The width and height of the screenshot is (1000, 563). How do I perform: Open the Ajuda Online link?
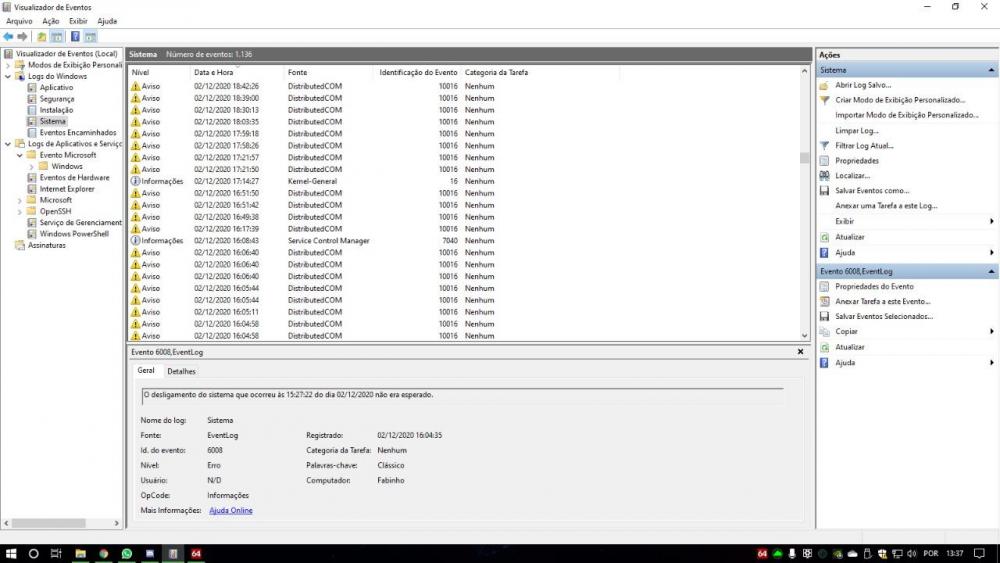coord(231,511)
